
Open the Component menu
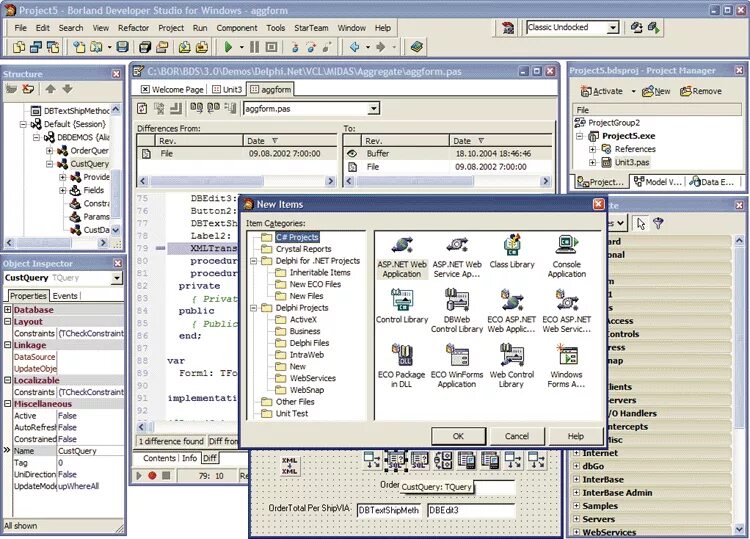[237, 28]
